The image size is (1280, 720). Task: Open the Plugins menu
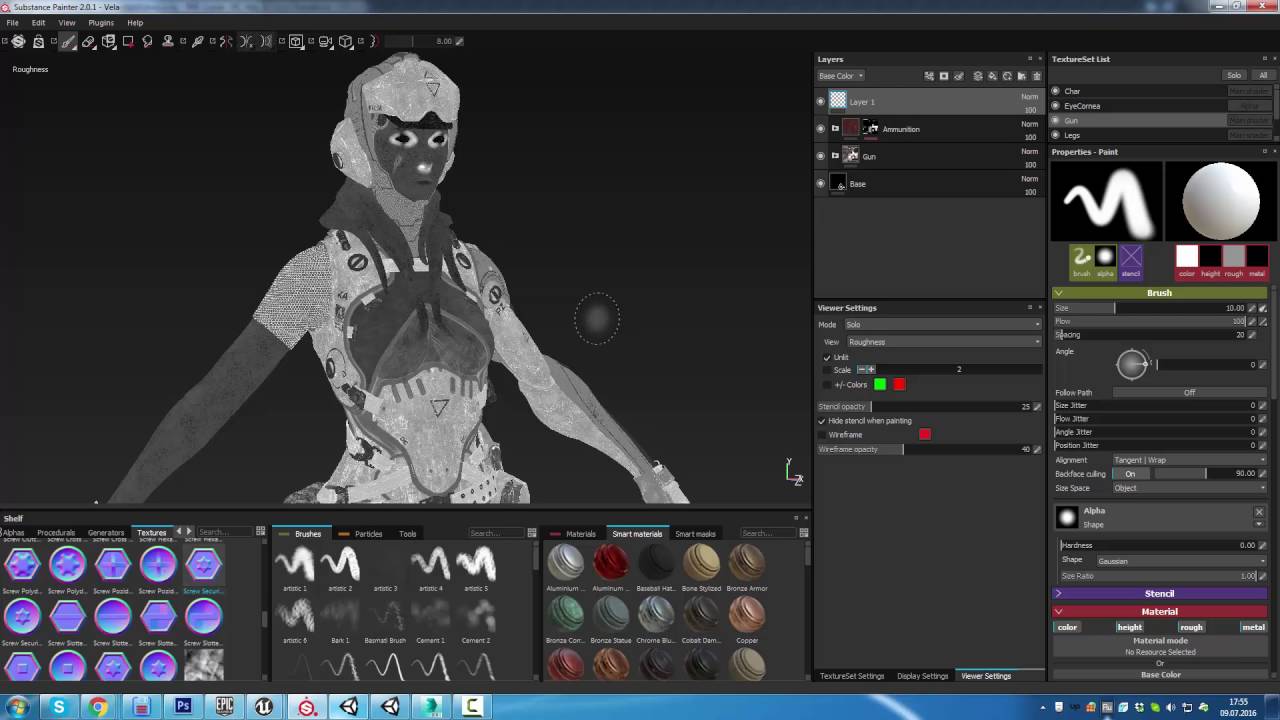(101, 22)
